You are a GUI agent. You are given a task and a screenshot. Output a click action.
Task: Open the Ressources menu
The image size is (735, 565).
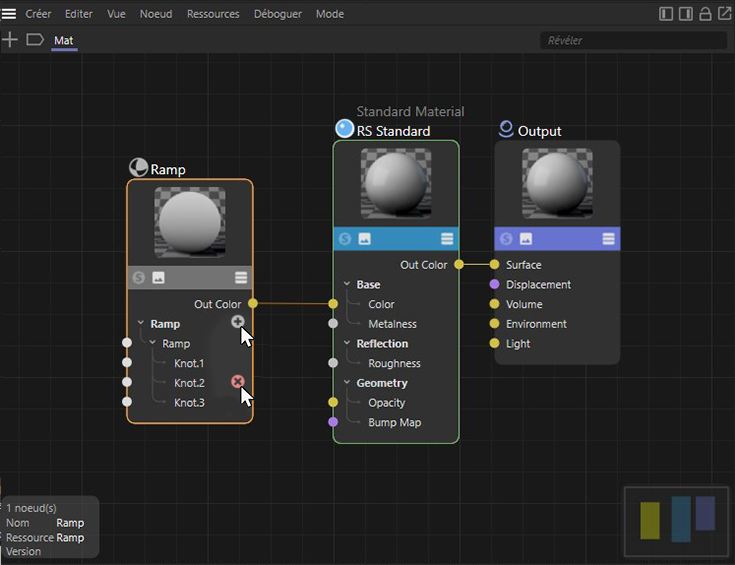click(213, 14)
